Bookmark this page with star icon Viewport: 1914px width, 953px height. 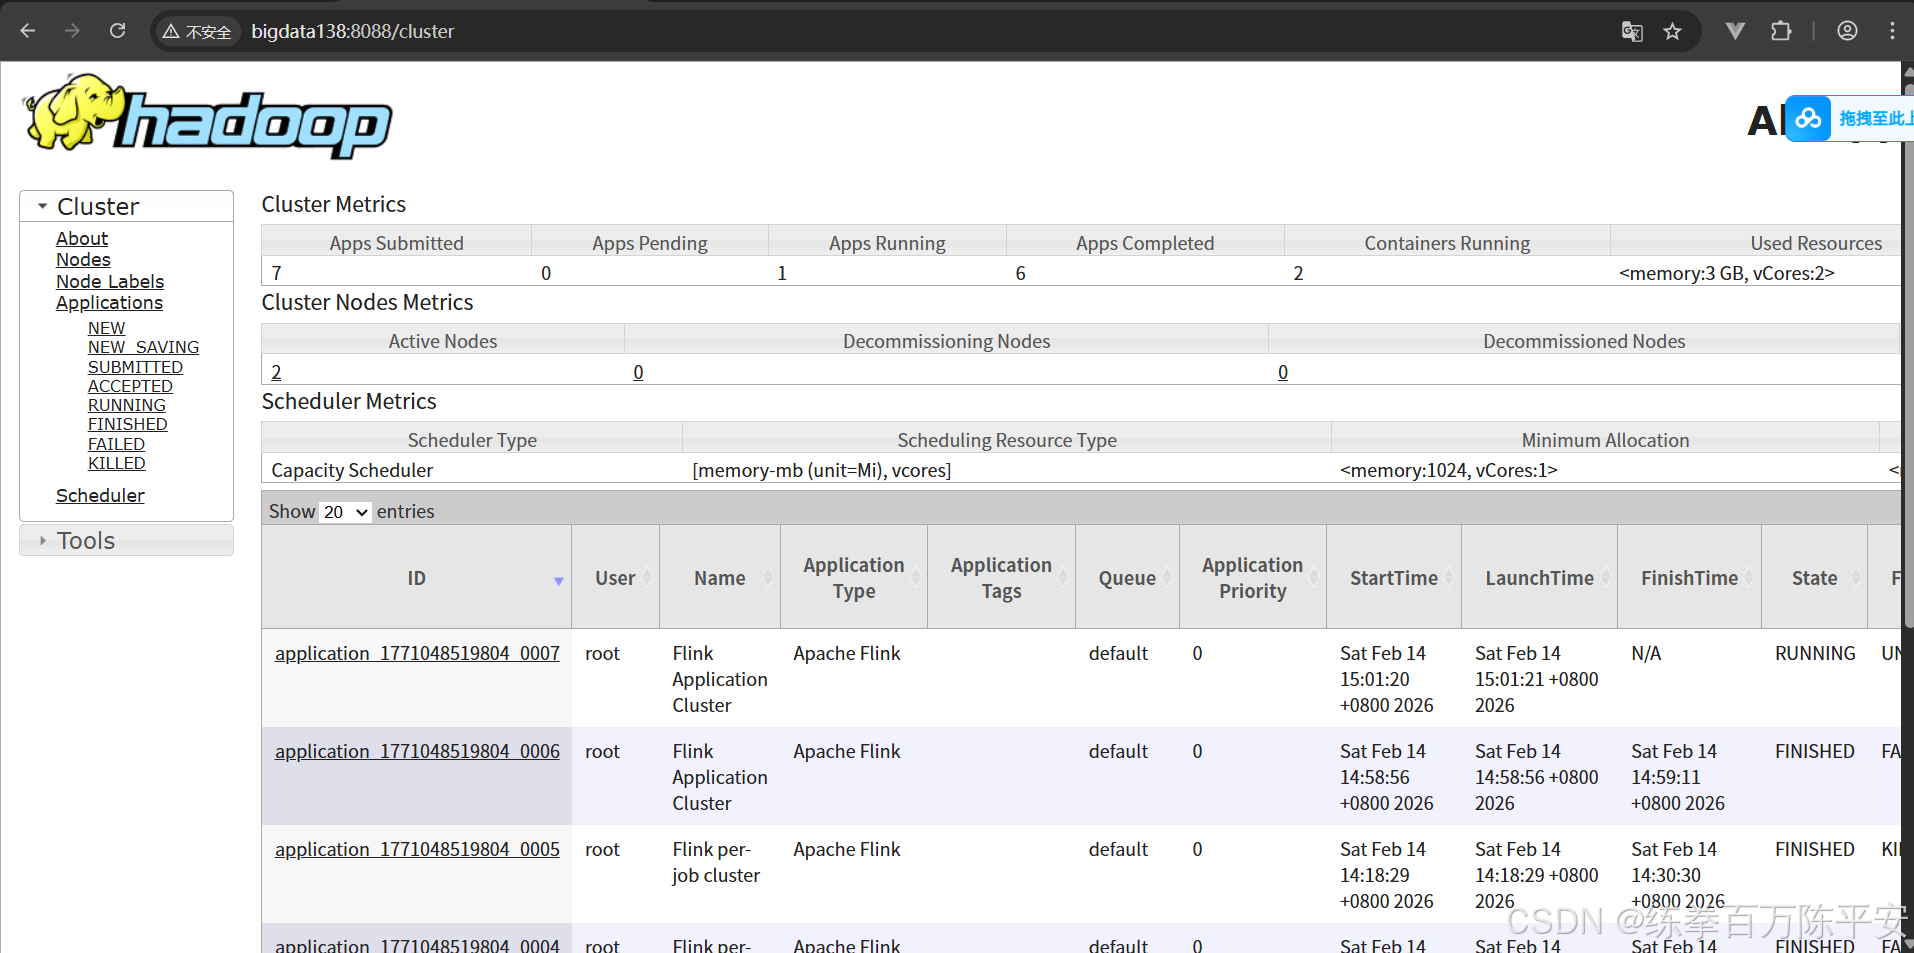pos(1672,31)
